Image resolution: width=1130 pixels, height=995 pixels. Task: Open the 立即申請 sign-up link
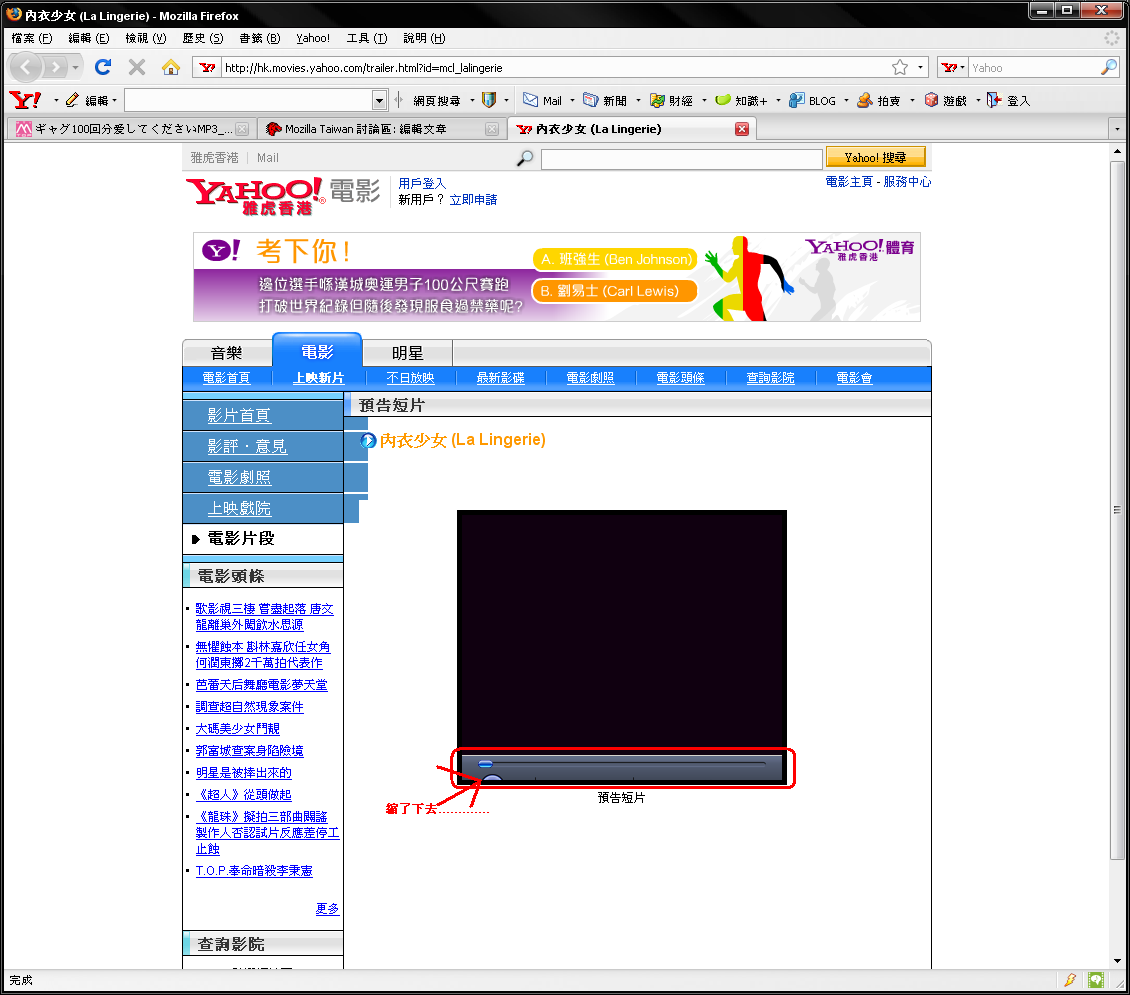point(473,199)
